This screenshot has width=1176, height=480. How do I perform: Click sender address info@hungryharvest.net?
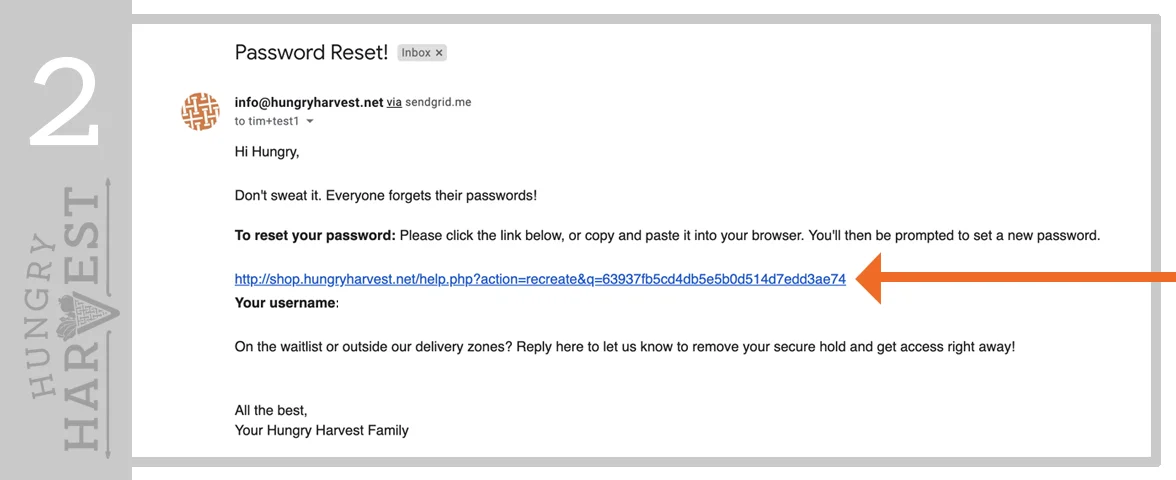309,102
